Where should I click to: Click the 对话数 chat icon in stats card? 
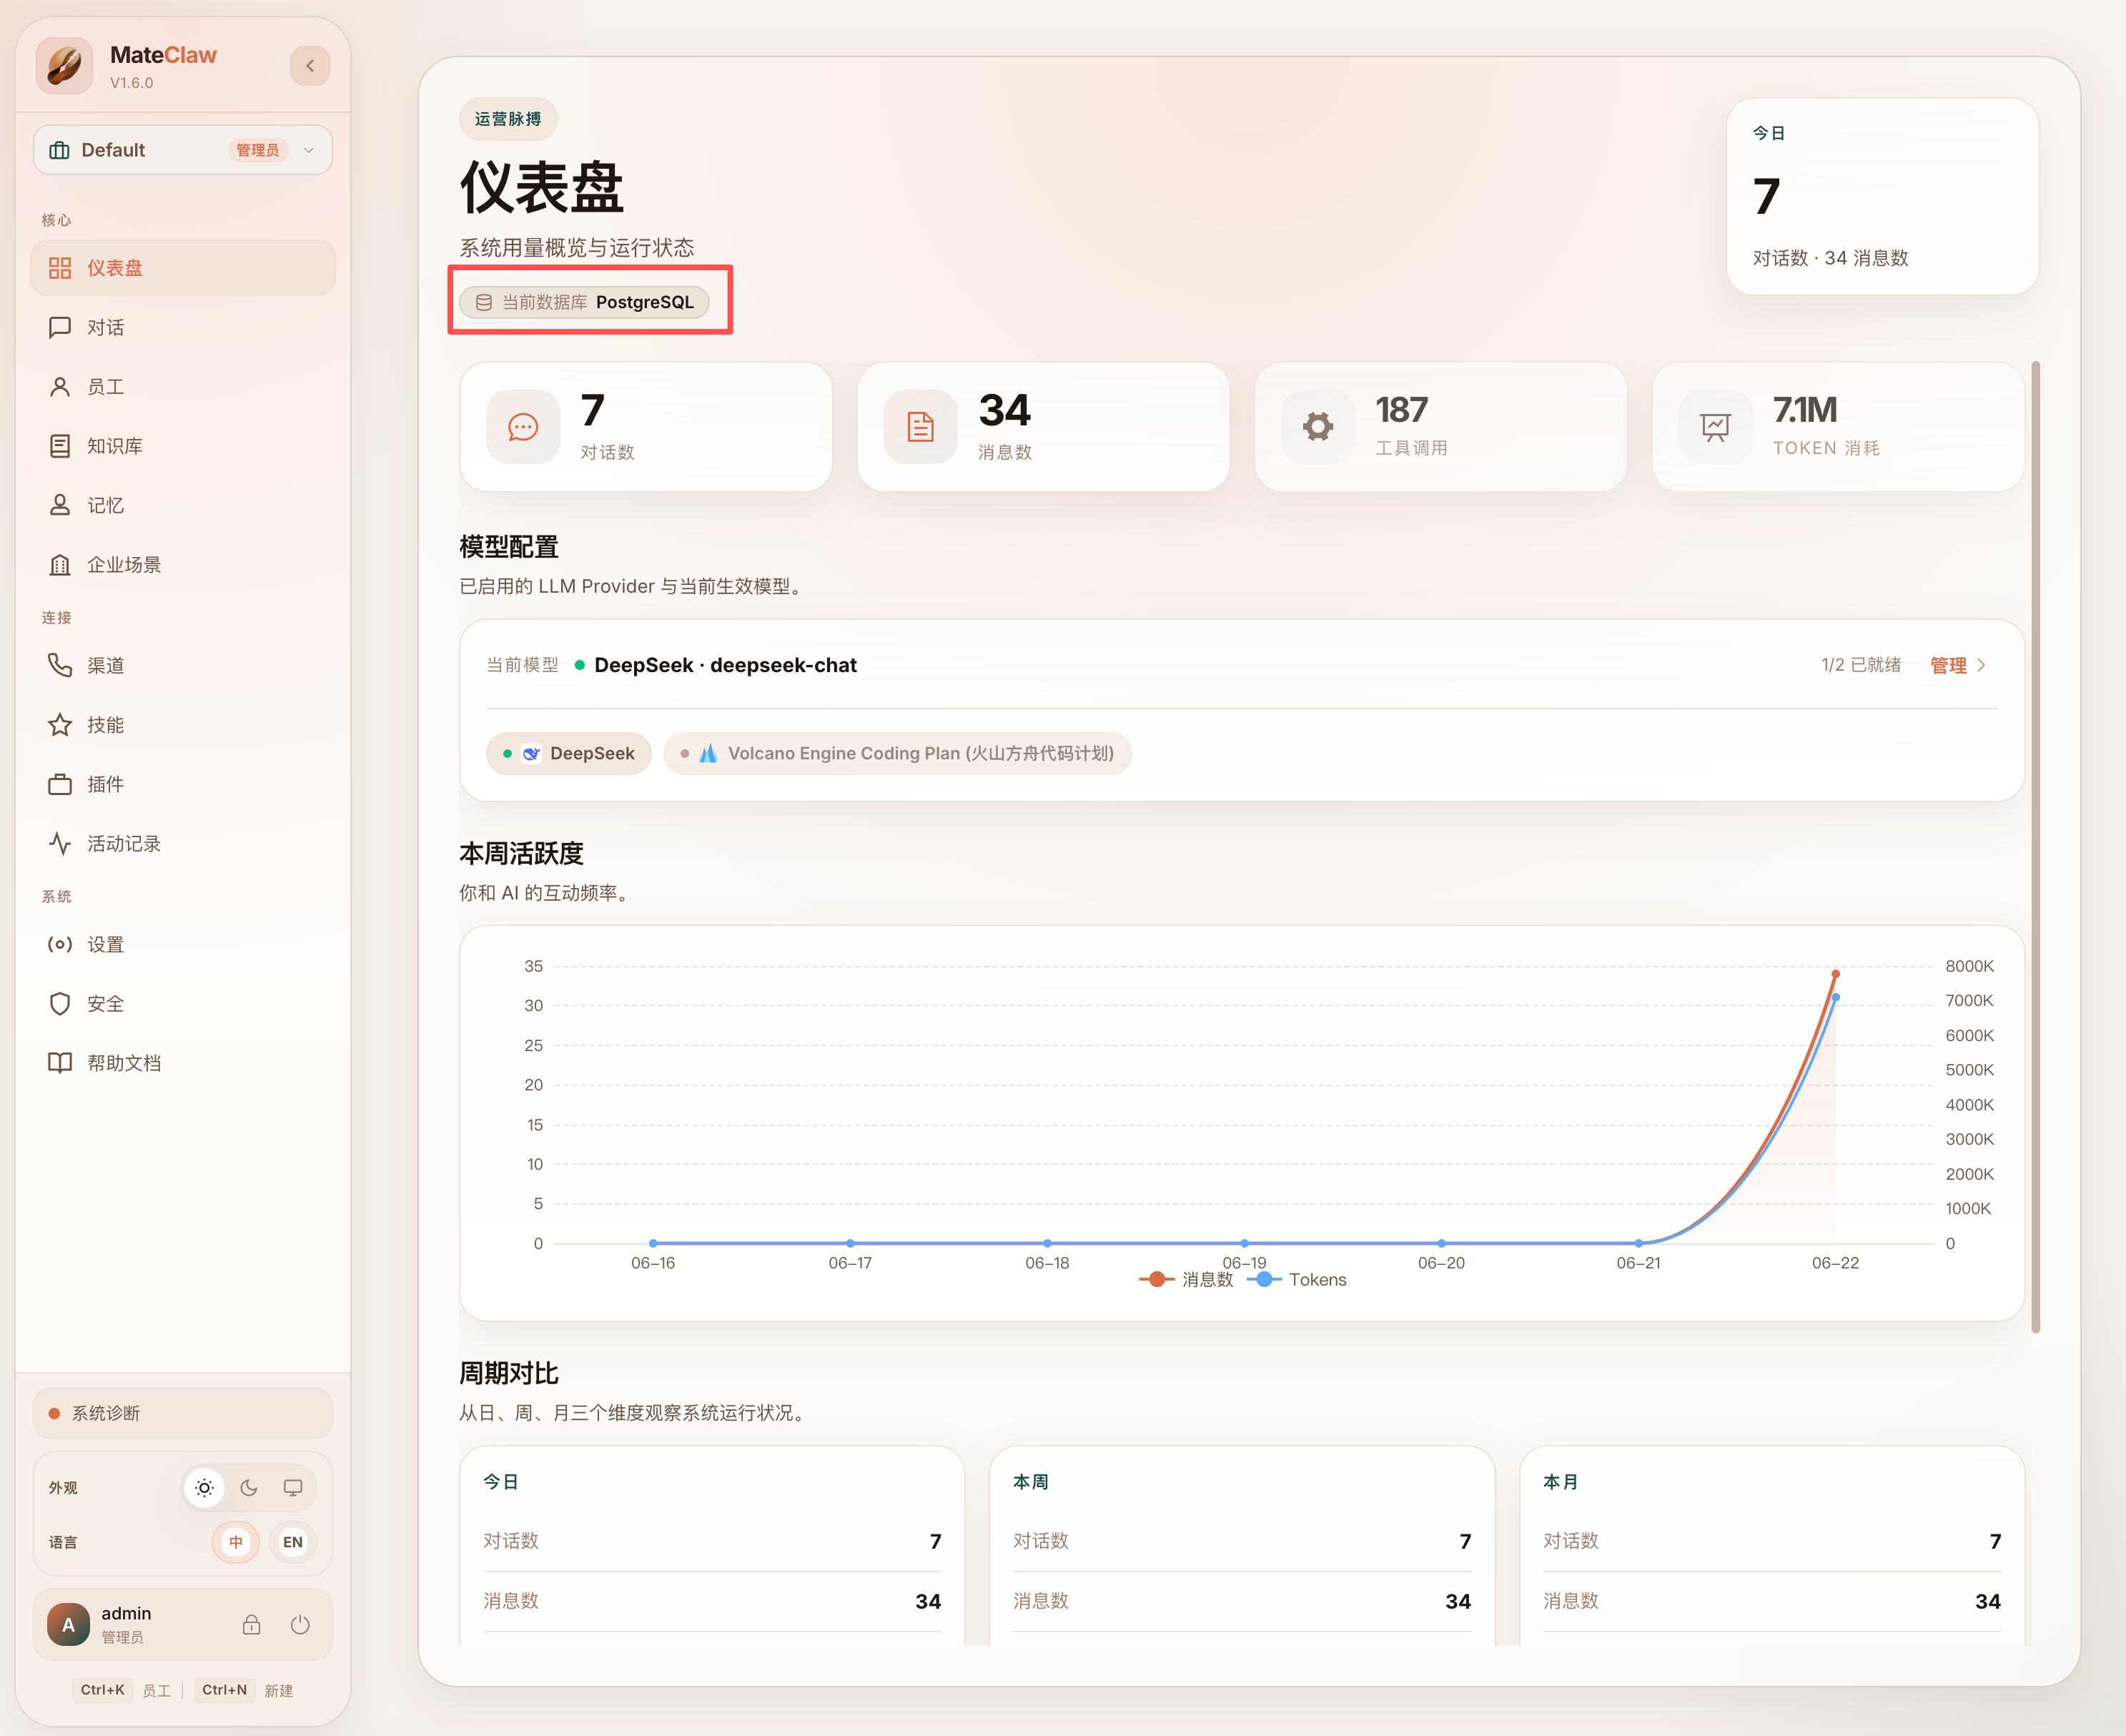[x=523, y=427]
